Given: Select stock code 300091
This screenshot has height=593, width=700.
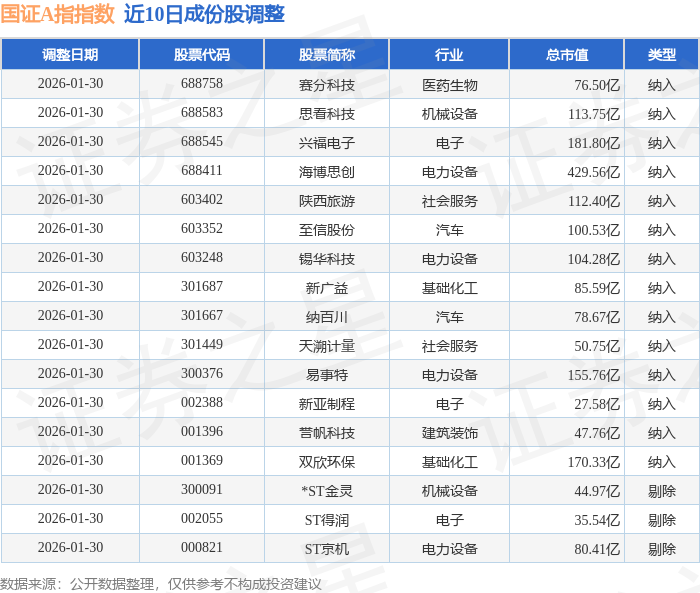Looking at the screenshot, I should 202,490.
